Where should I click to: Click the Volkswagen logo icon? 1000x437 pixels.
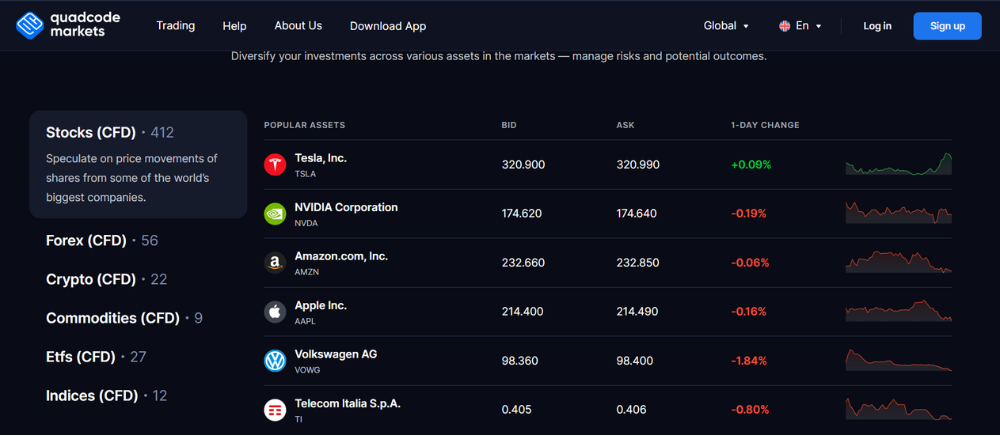[x=274, y=361]
